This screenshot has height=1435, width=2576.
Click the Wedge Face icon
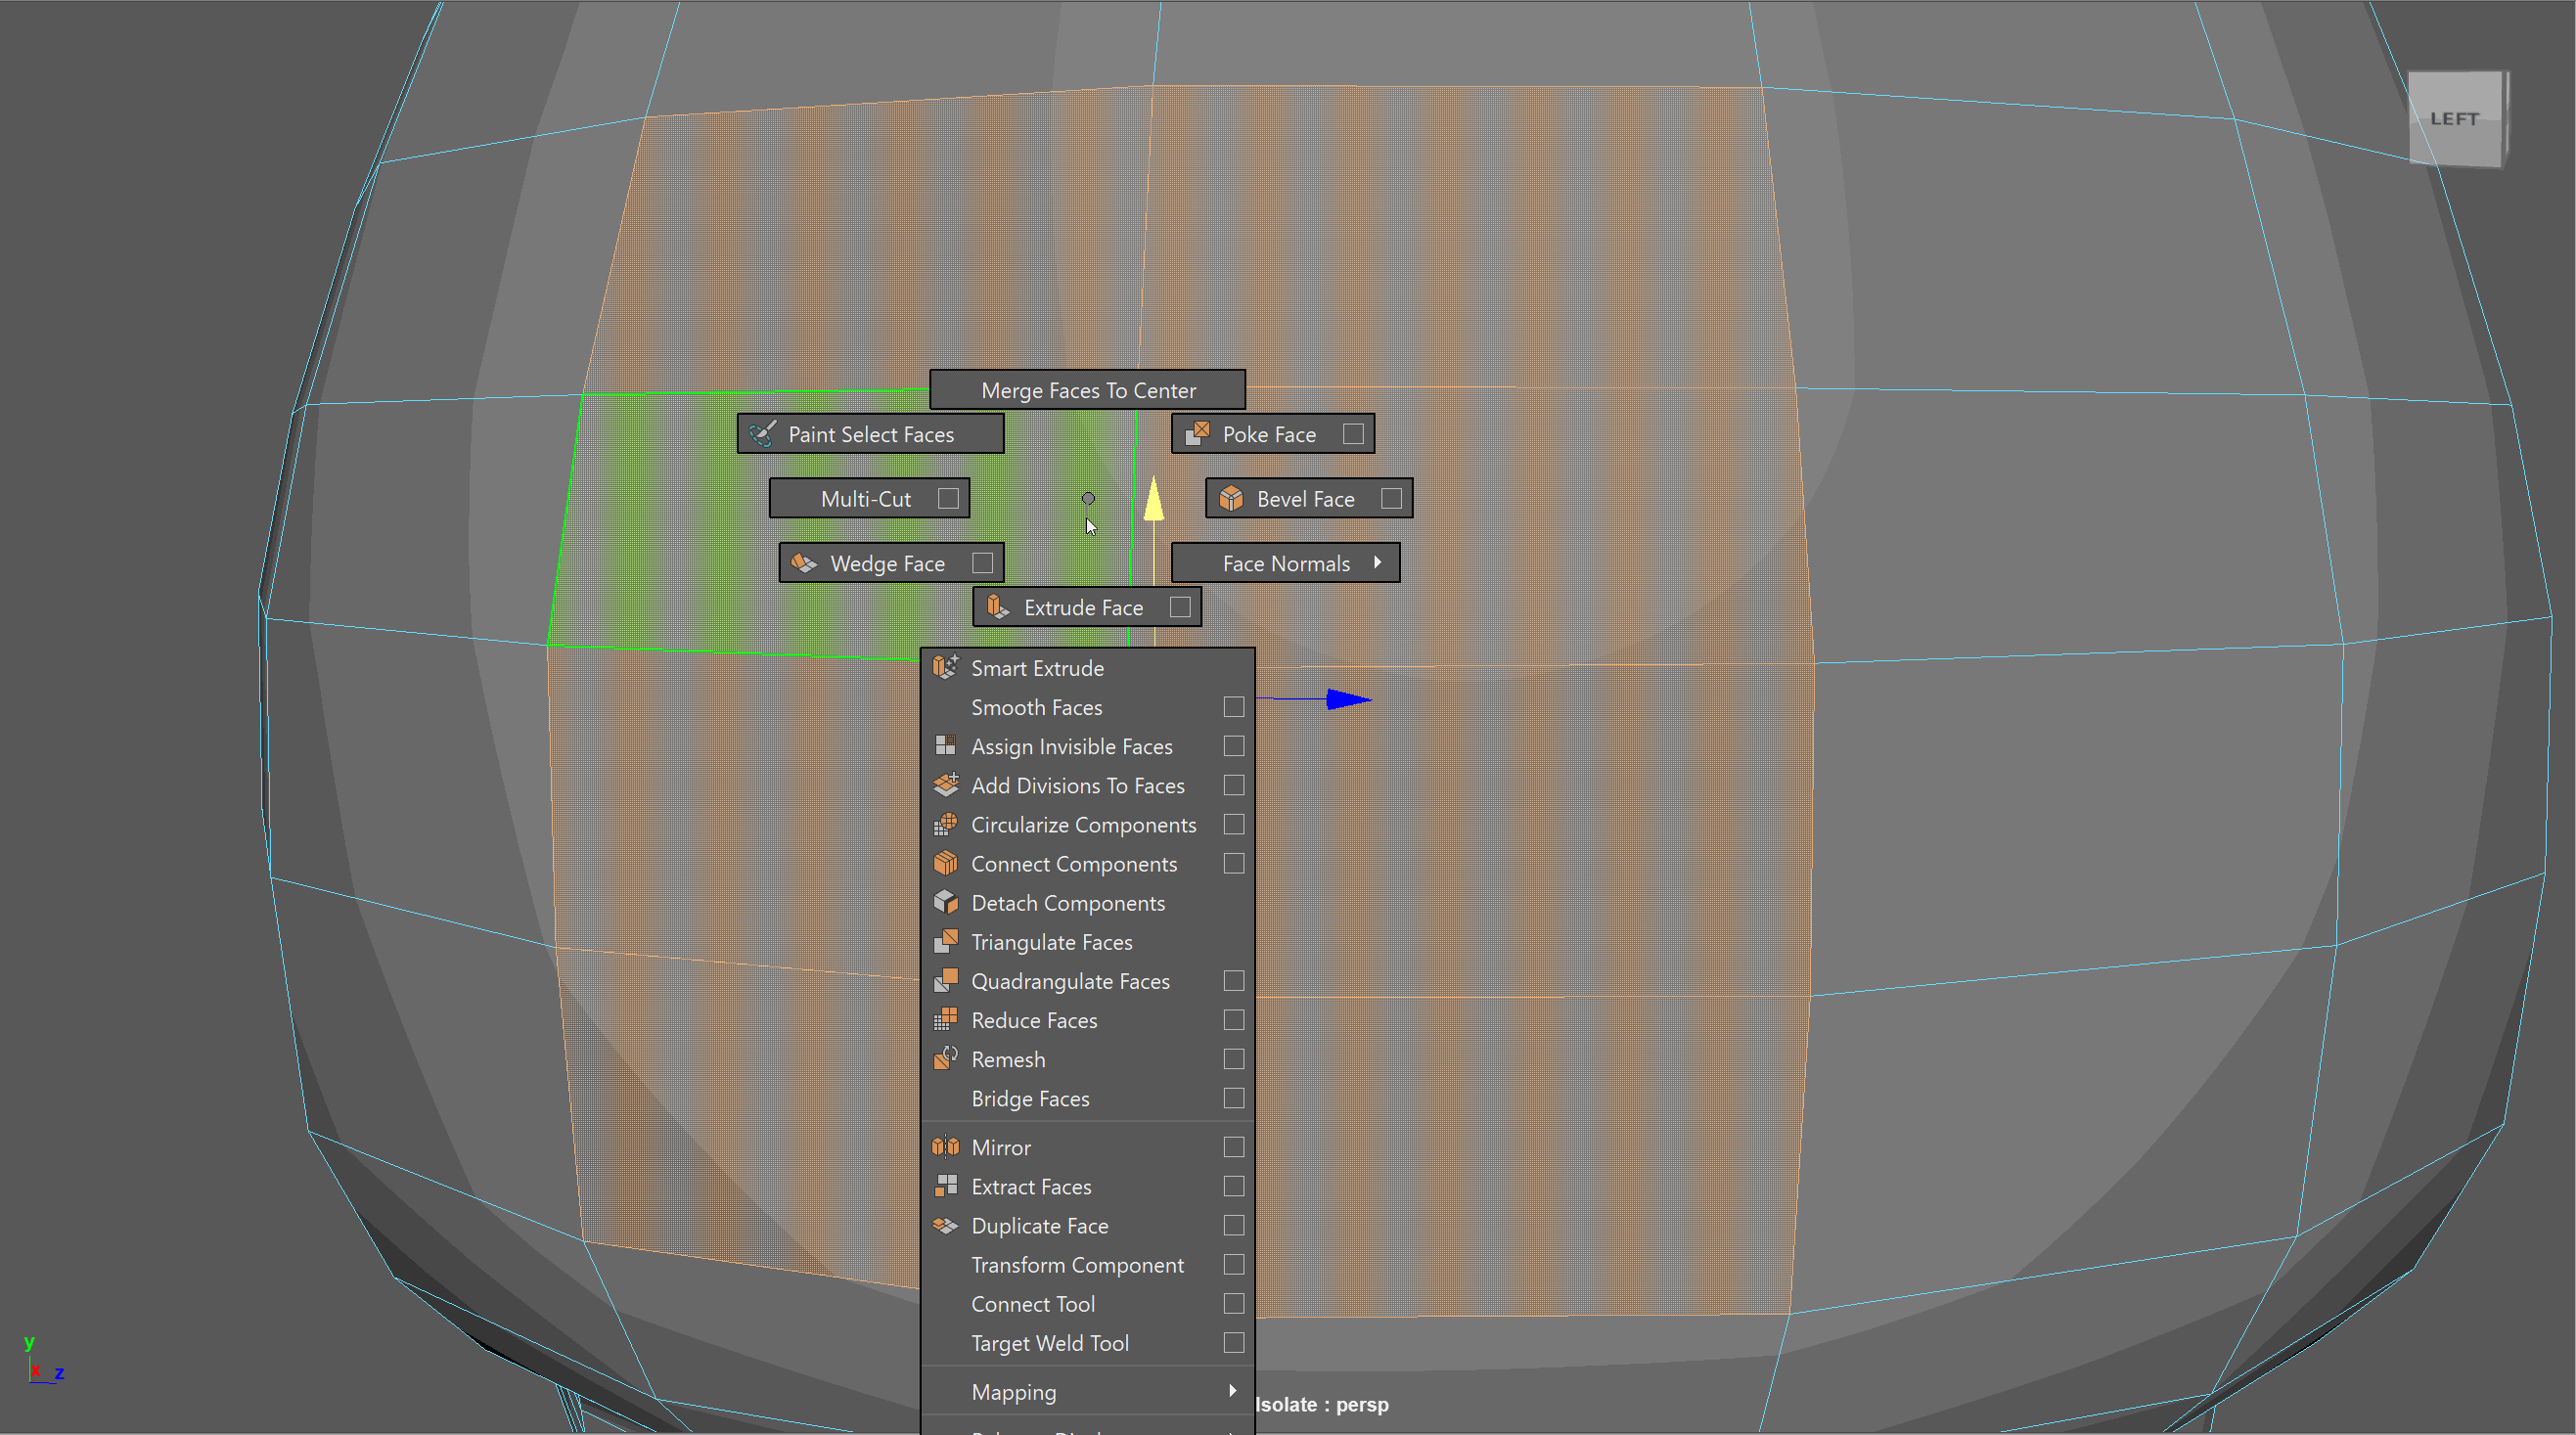point(804,563)
